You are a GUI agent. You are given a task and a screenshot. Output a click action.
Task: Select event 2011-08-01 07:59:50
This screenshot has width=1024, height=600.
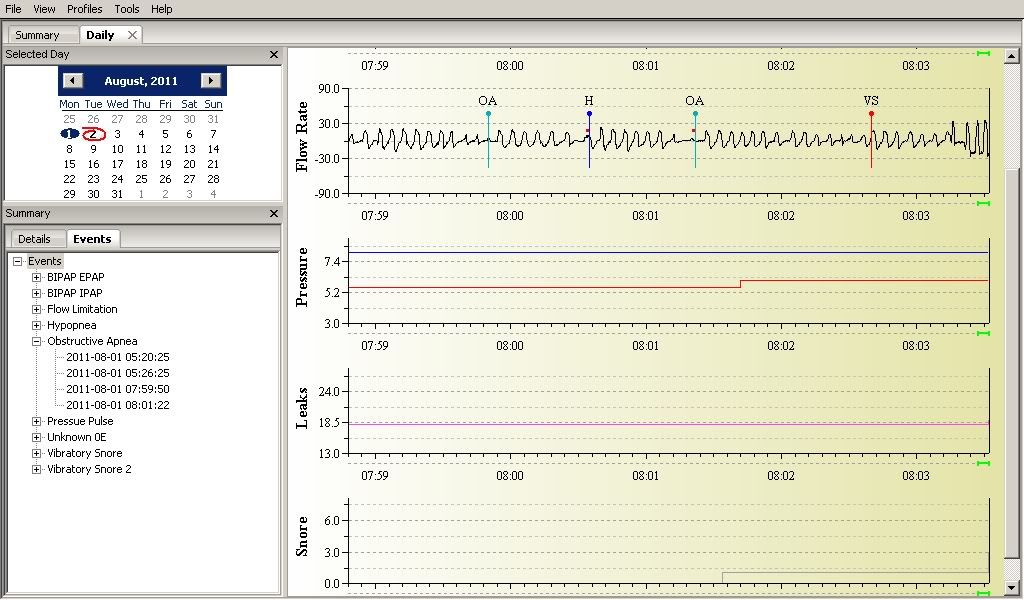pyautogui.click(x=118, y=389)
